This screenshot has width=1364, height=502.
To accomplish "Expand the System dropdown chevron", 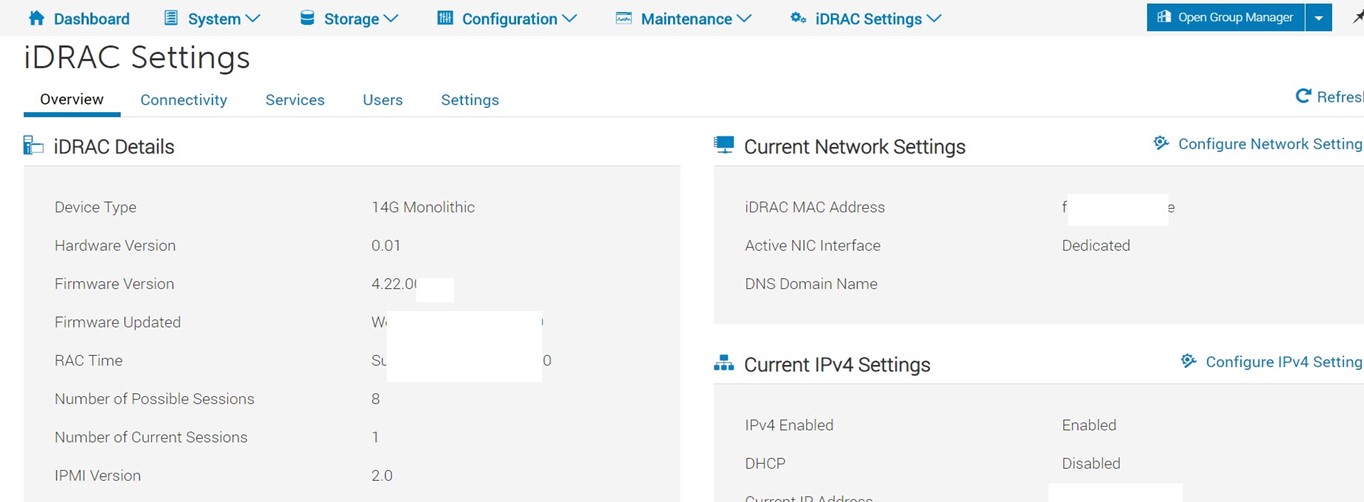I will pyautogui.click(x=253, y=18).
